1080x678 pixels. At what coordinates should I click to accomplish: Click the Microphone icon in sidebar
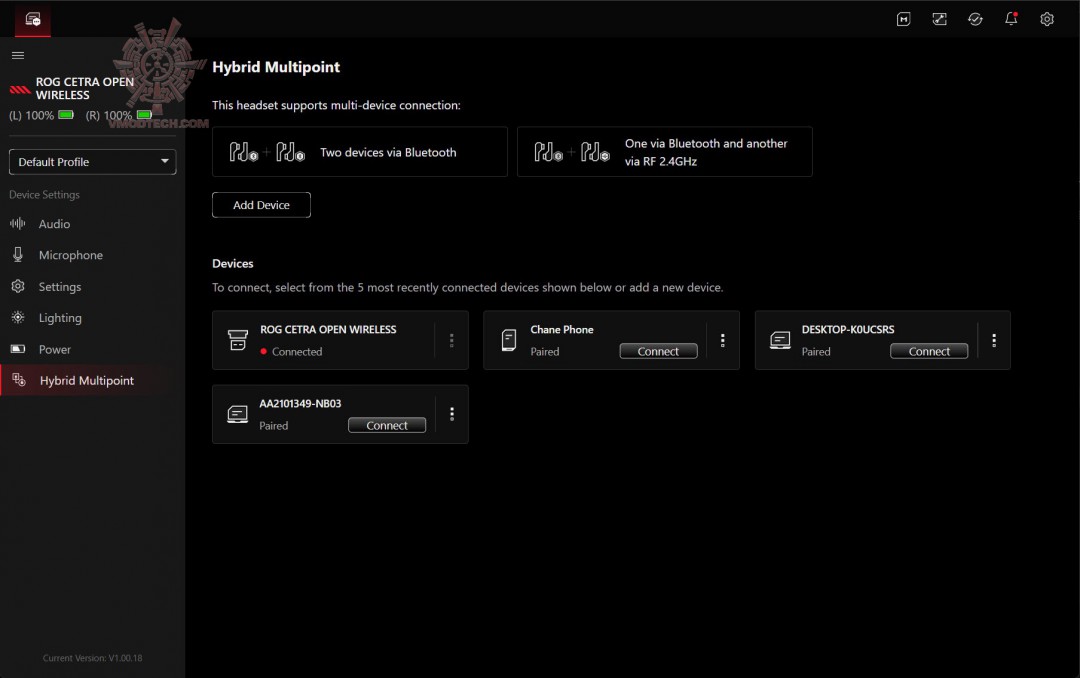coord(18,255)
